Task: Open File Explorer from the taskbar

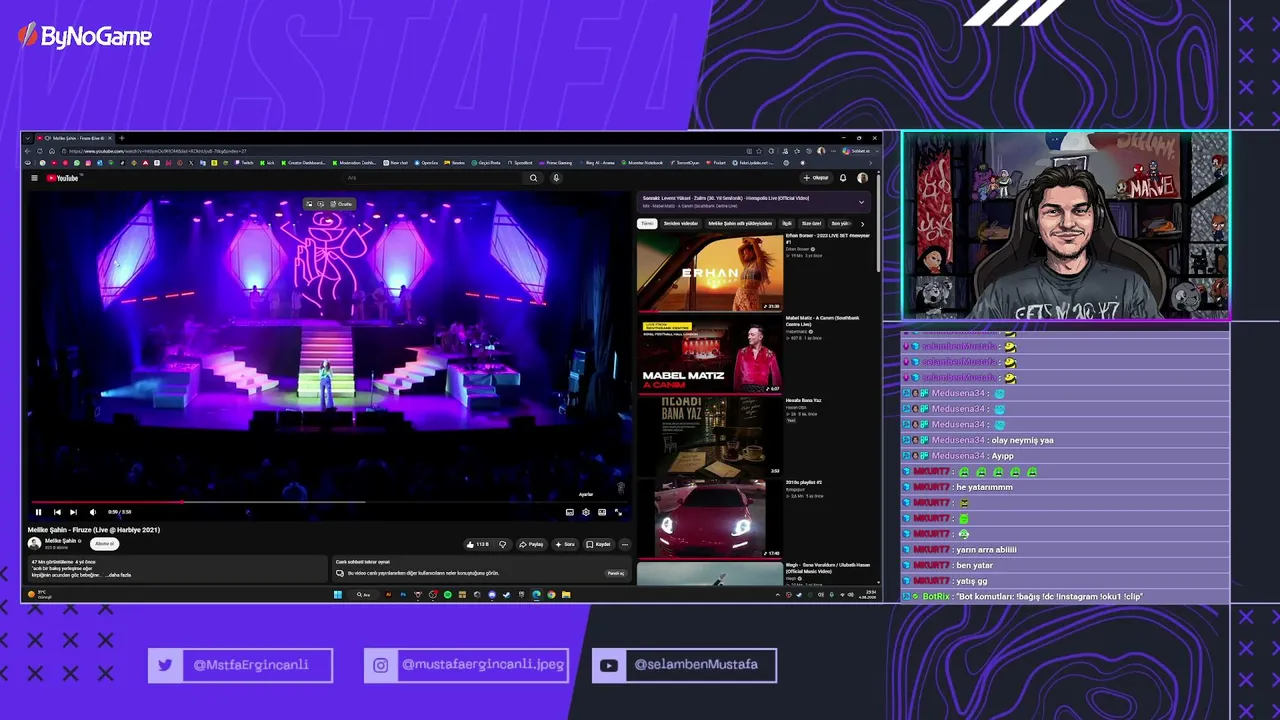Action: [x=566, y=595]
